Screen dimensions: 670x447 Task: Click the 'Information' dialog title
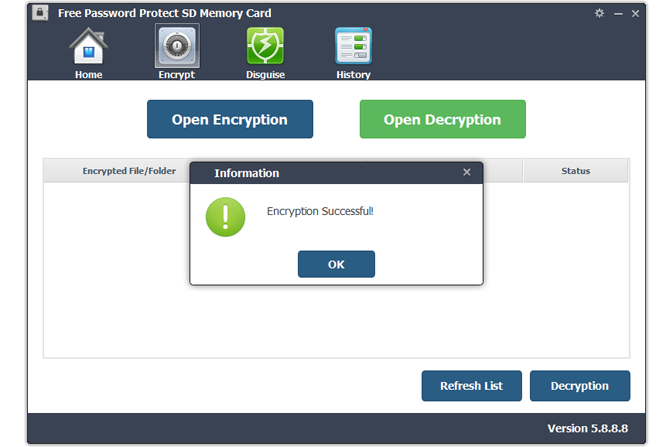(x=247, y=173)
